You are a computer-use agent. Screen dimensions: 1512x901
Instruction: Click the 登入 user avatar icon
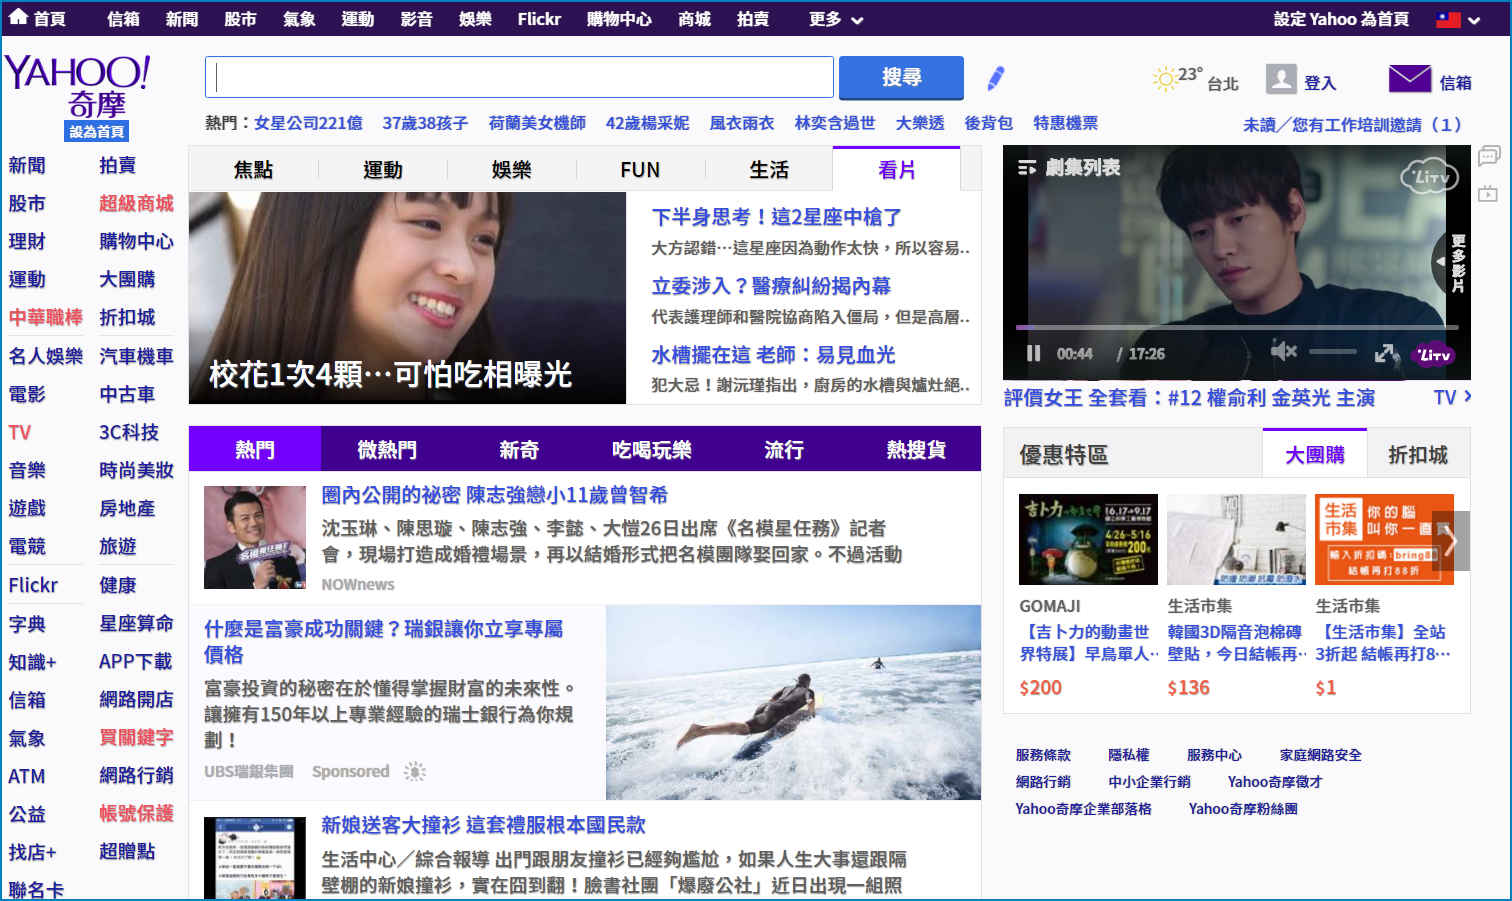click(1281, 79)
